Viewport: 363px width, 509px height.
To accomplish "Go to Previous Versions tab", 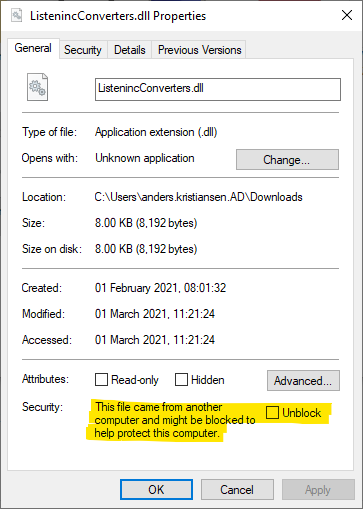I will pos(199,50).
